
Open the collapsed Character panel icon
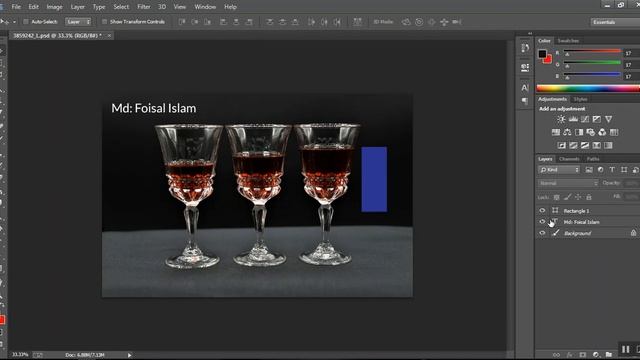coord(525,88)
